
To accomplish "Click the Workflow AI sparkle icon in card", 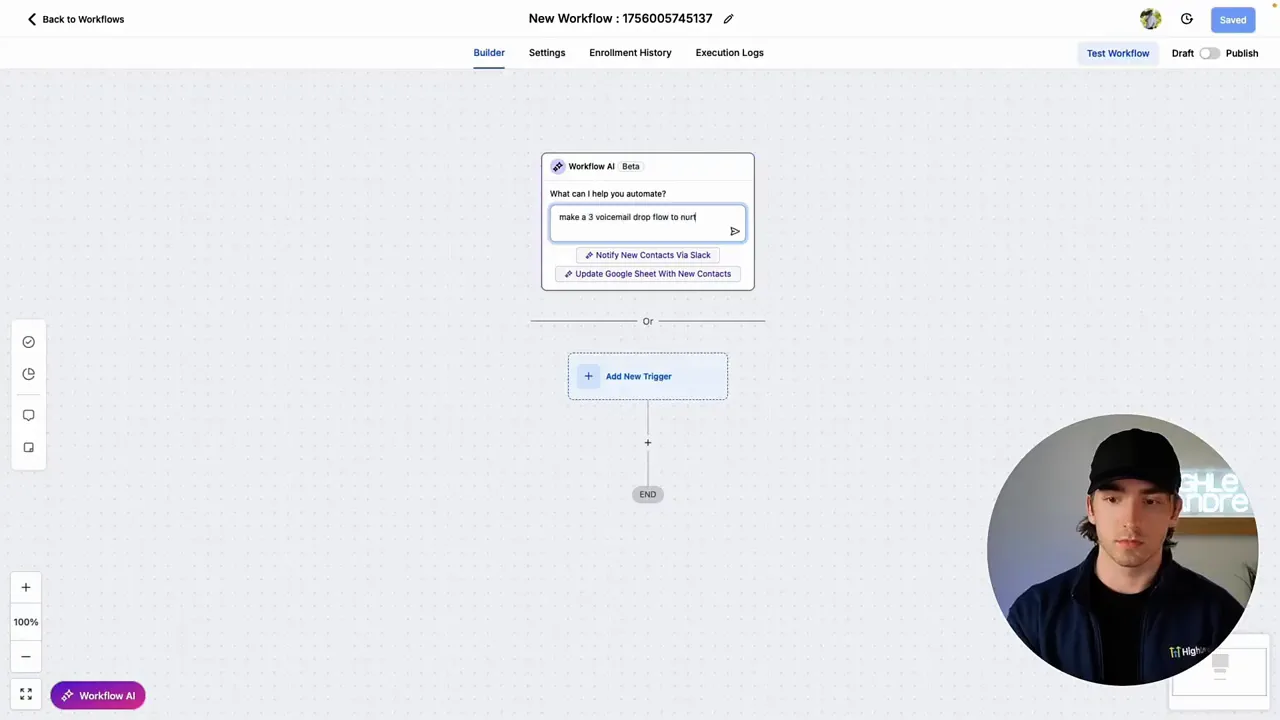I will (558, 167).
